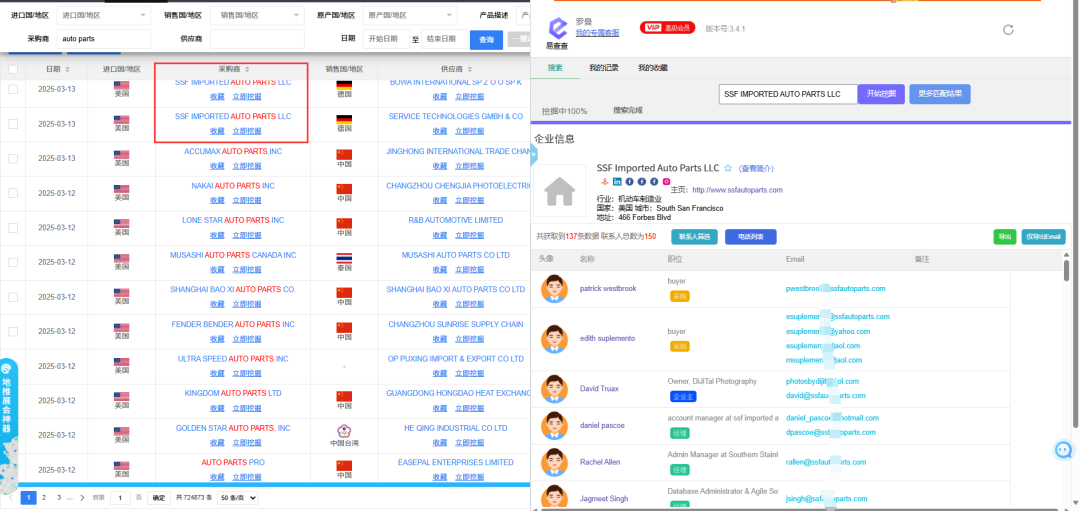Open the LinkedIn icon for SSF Imported Auto Parts

(x=617, y=182)
